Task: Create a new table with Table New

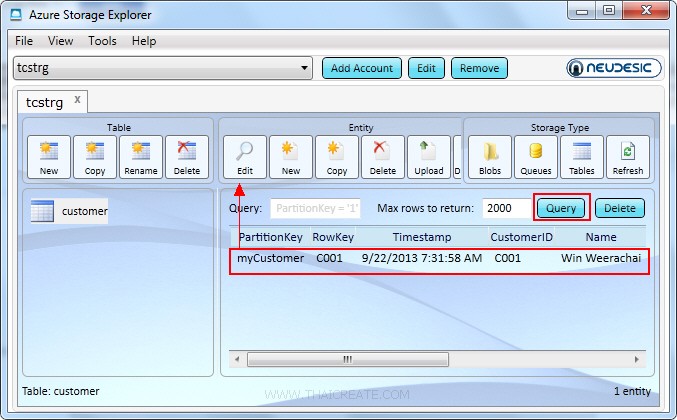Action: [x=49, y=157]
